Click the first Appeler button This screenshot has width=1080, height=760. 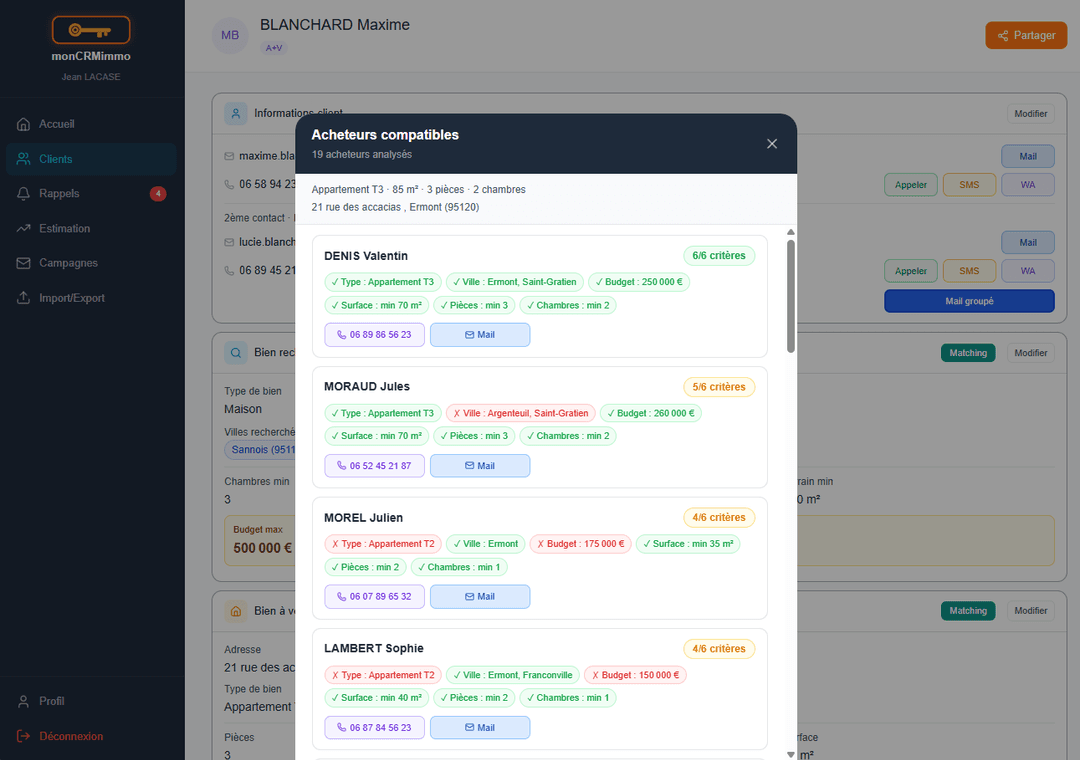pos(911,185)
